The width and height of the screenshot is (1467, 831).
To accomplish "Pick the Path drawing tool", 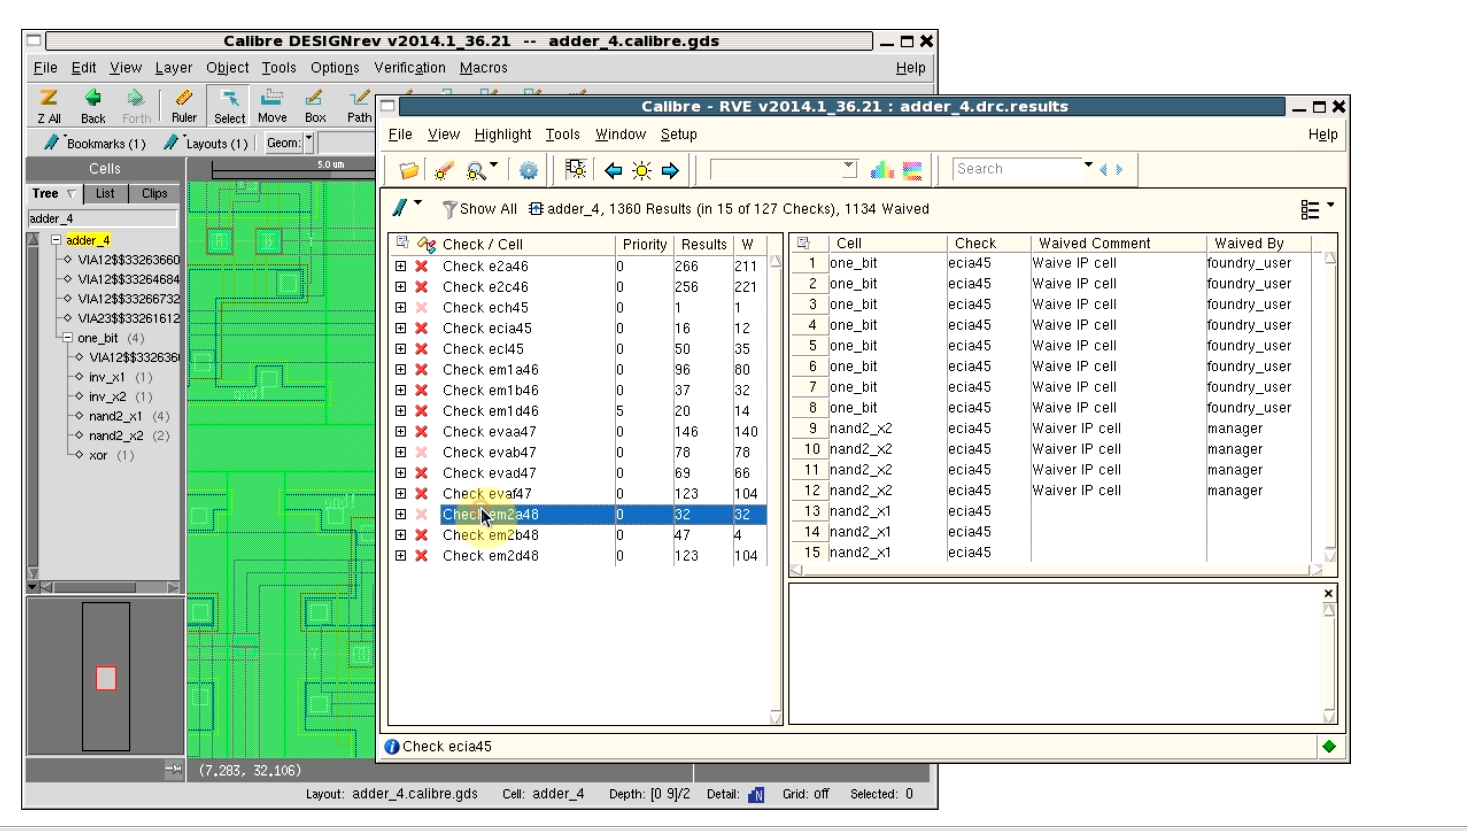I will [359, 105].
